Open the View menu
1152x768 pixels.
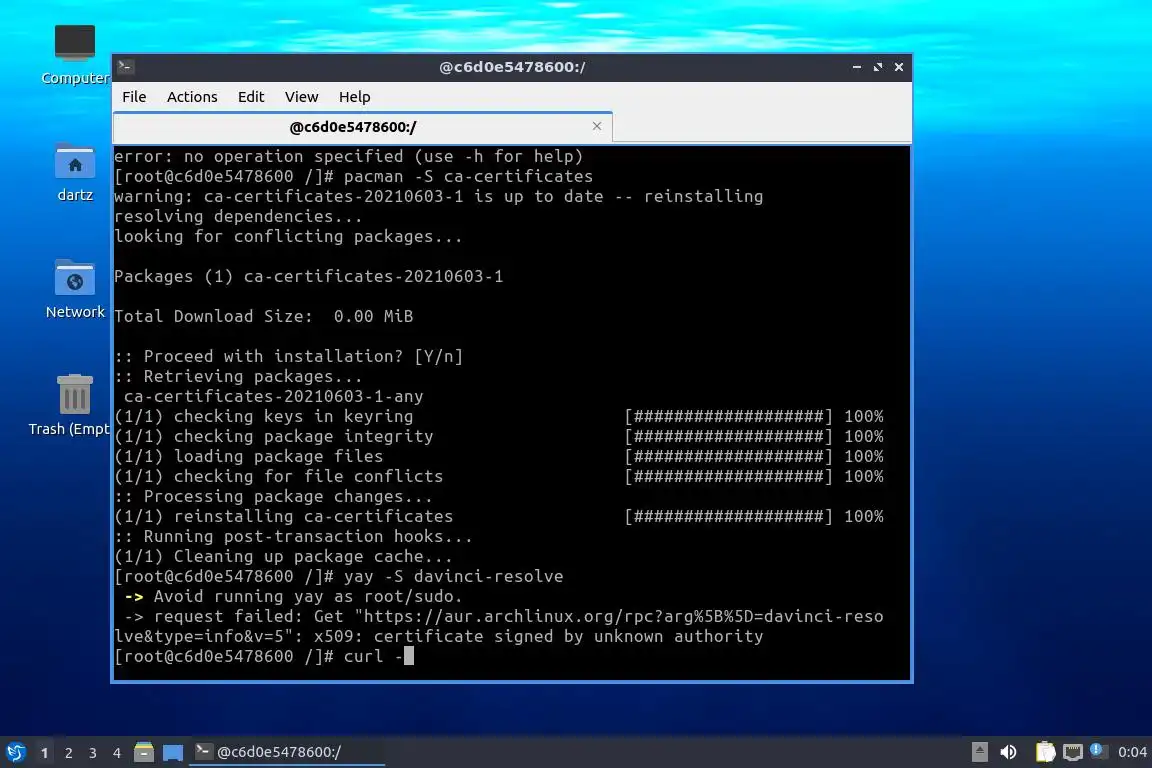[301, 97]
